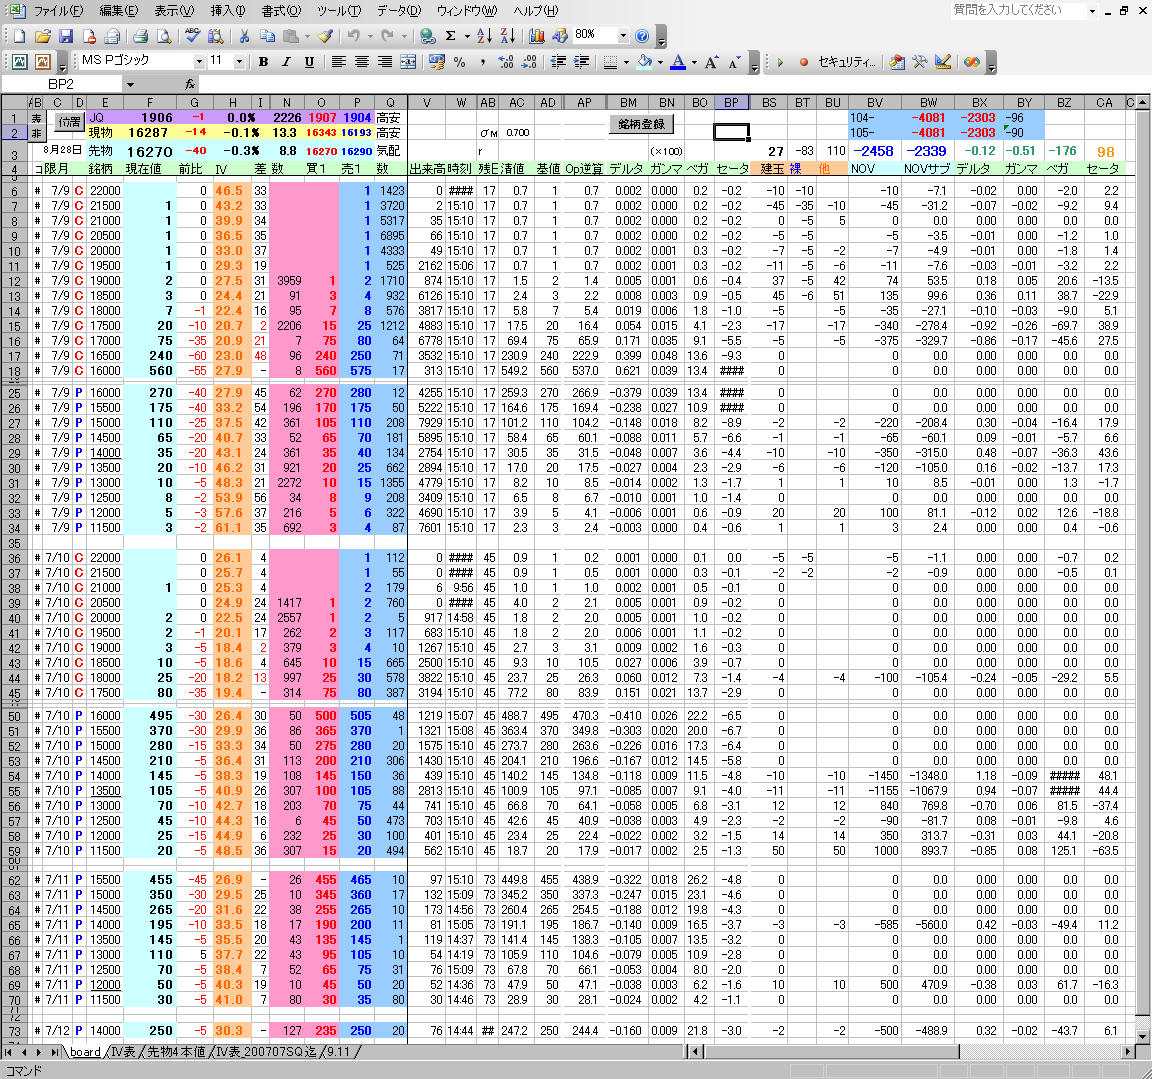Open the ファイル(F) menu
Viewport: 1152px width, 1079px height.
coord(58,10)
